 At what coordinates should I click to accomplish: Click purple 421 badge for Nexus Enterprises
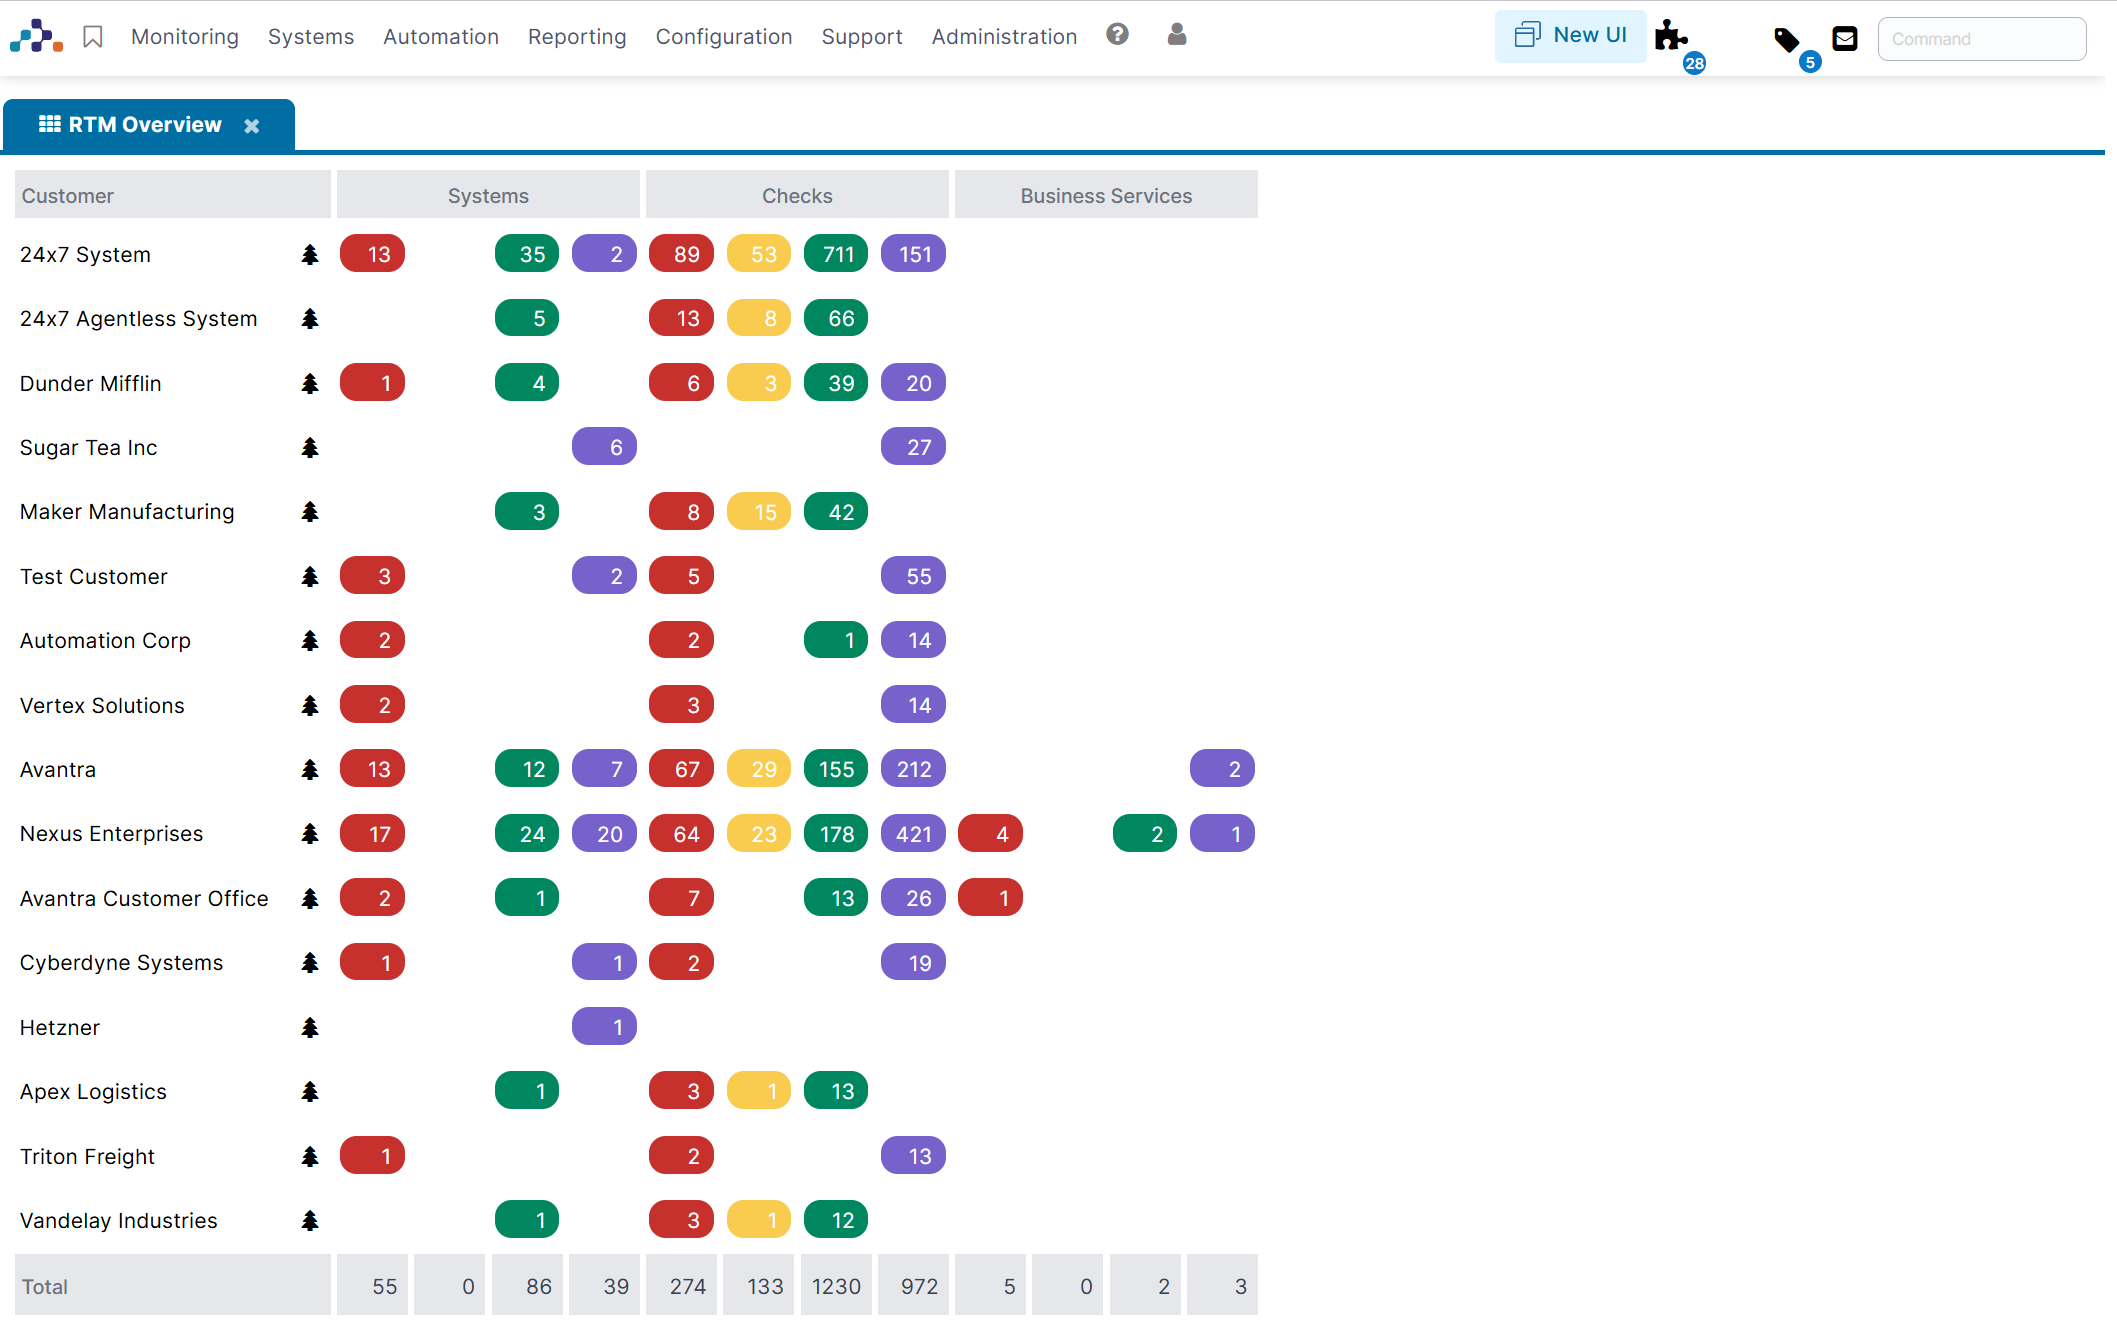tap(913, 834)
